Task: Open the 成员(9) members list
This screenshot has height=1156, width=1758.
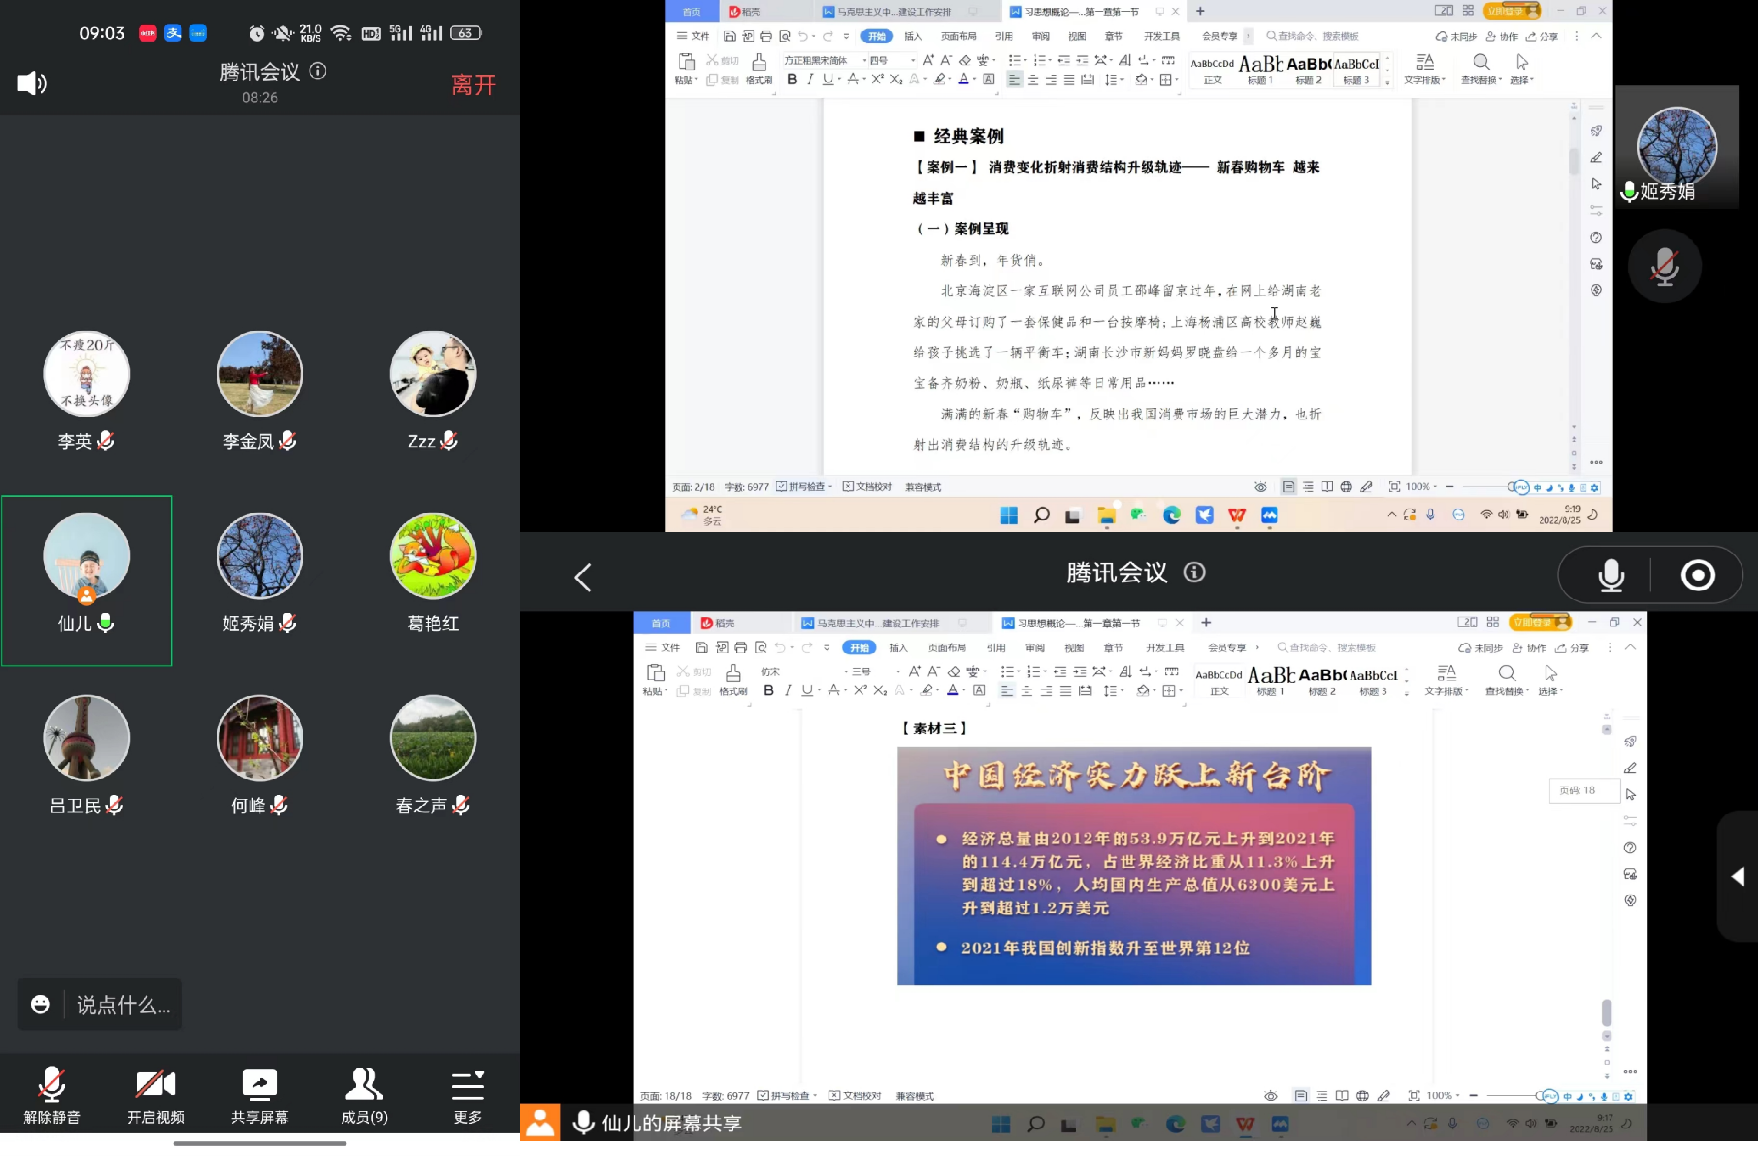Action: tap(364, 1096)
